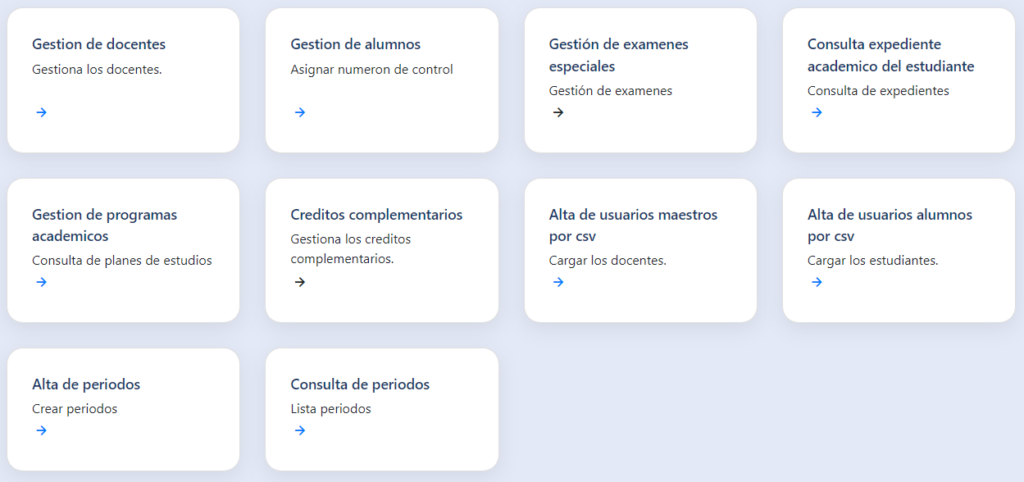This screenshot has height=482, width=1024.
Task: Open the Gestion de docentes title
Action: (x=99, y=44)
